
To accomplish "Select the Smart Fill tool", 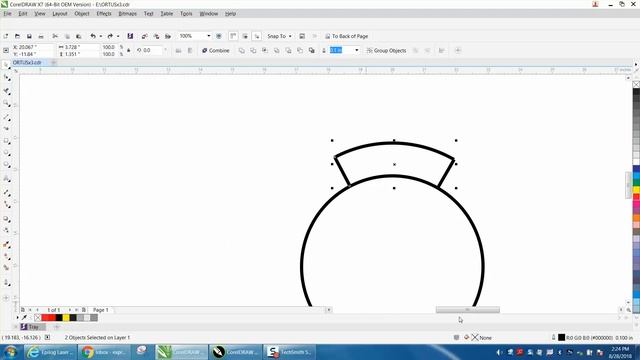I will (x=7, y=268).
